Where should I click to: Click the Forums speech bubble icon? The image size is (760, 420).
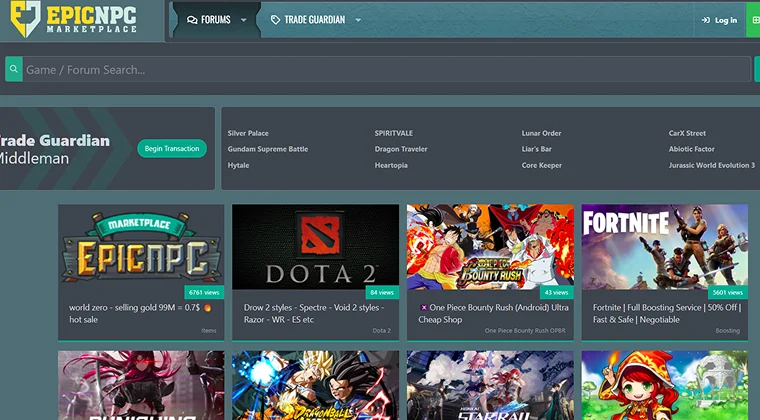click(192, 20)
